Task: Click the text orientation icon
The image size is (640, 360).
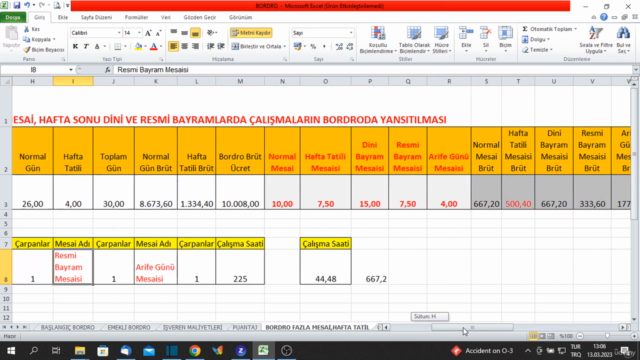Action: pyautogui.click(x=211, y=33)
